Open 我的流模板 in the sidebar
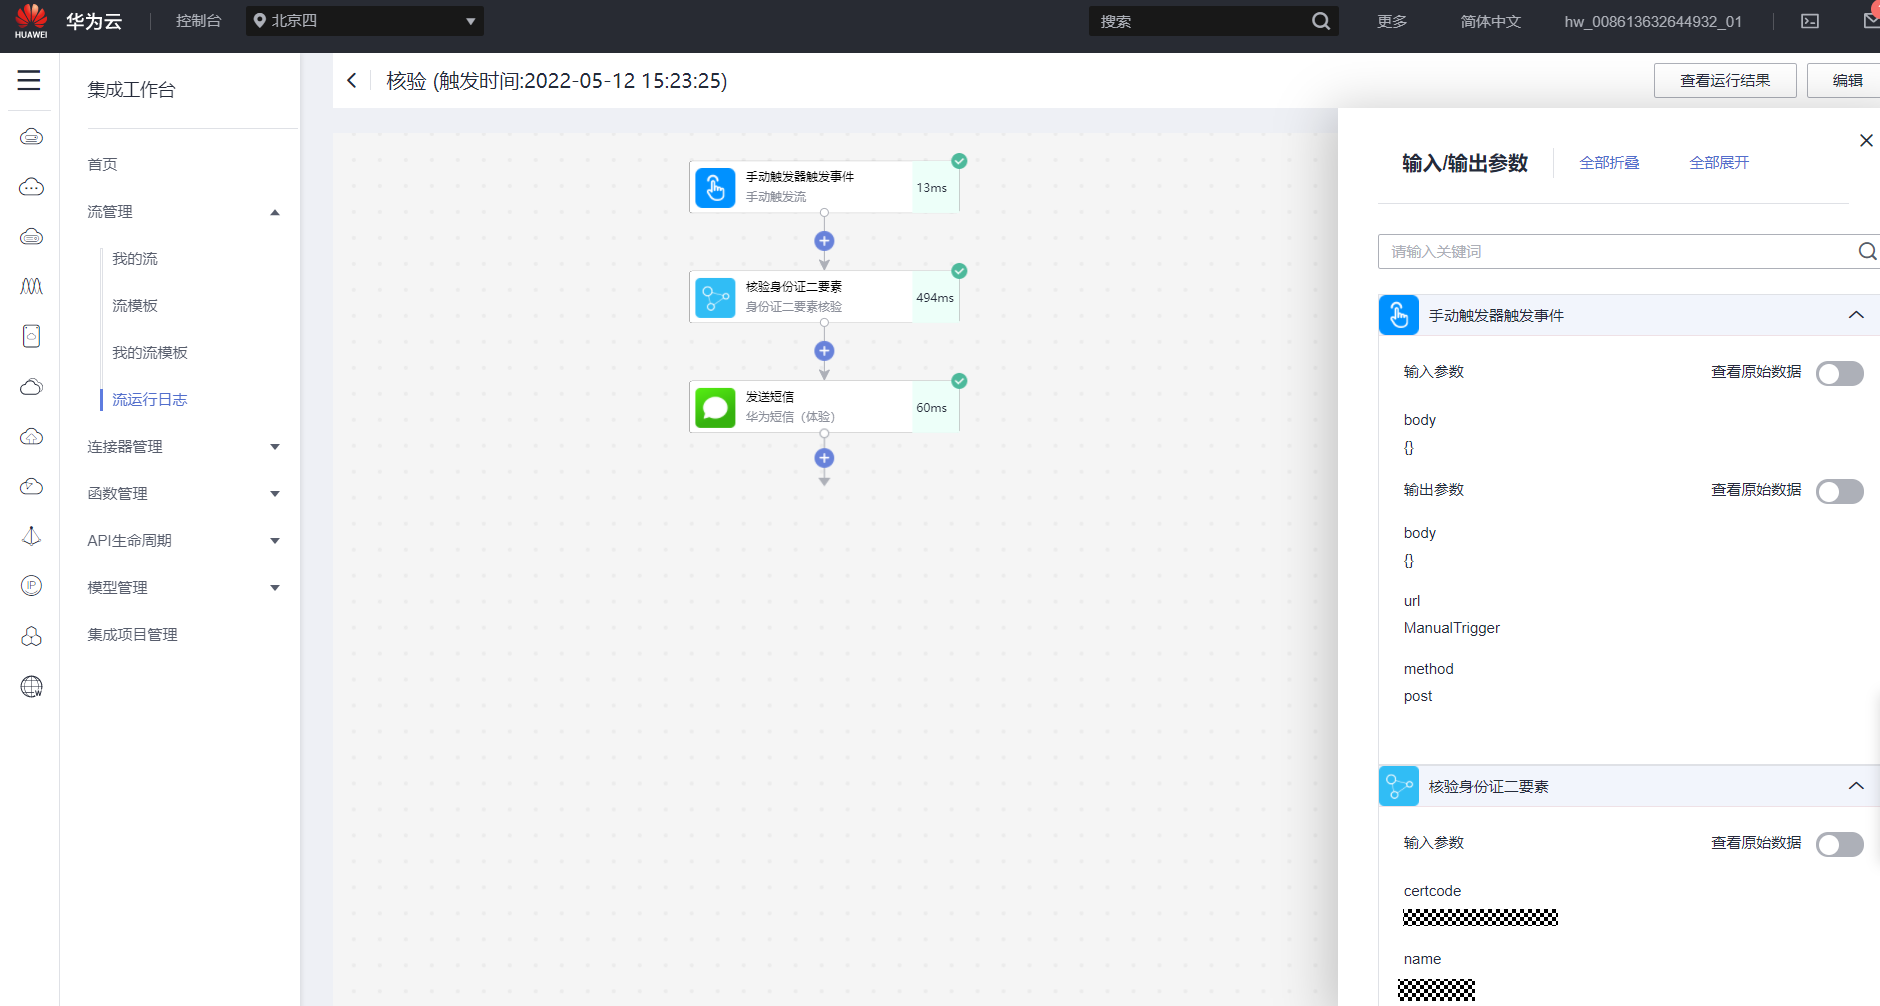Screen dimensions: 1880x1006 (150, 353)
